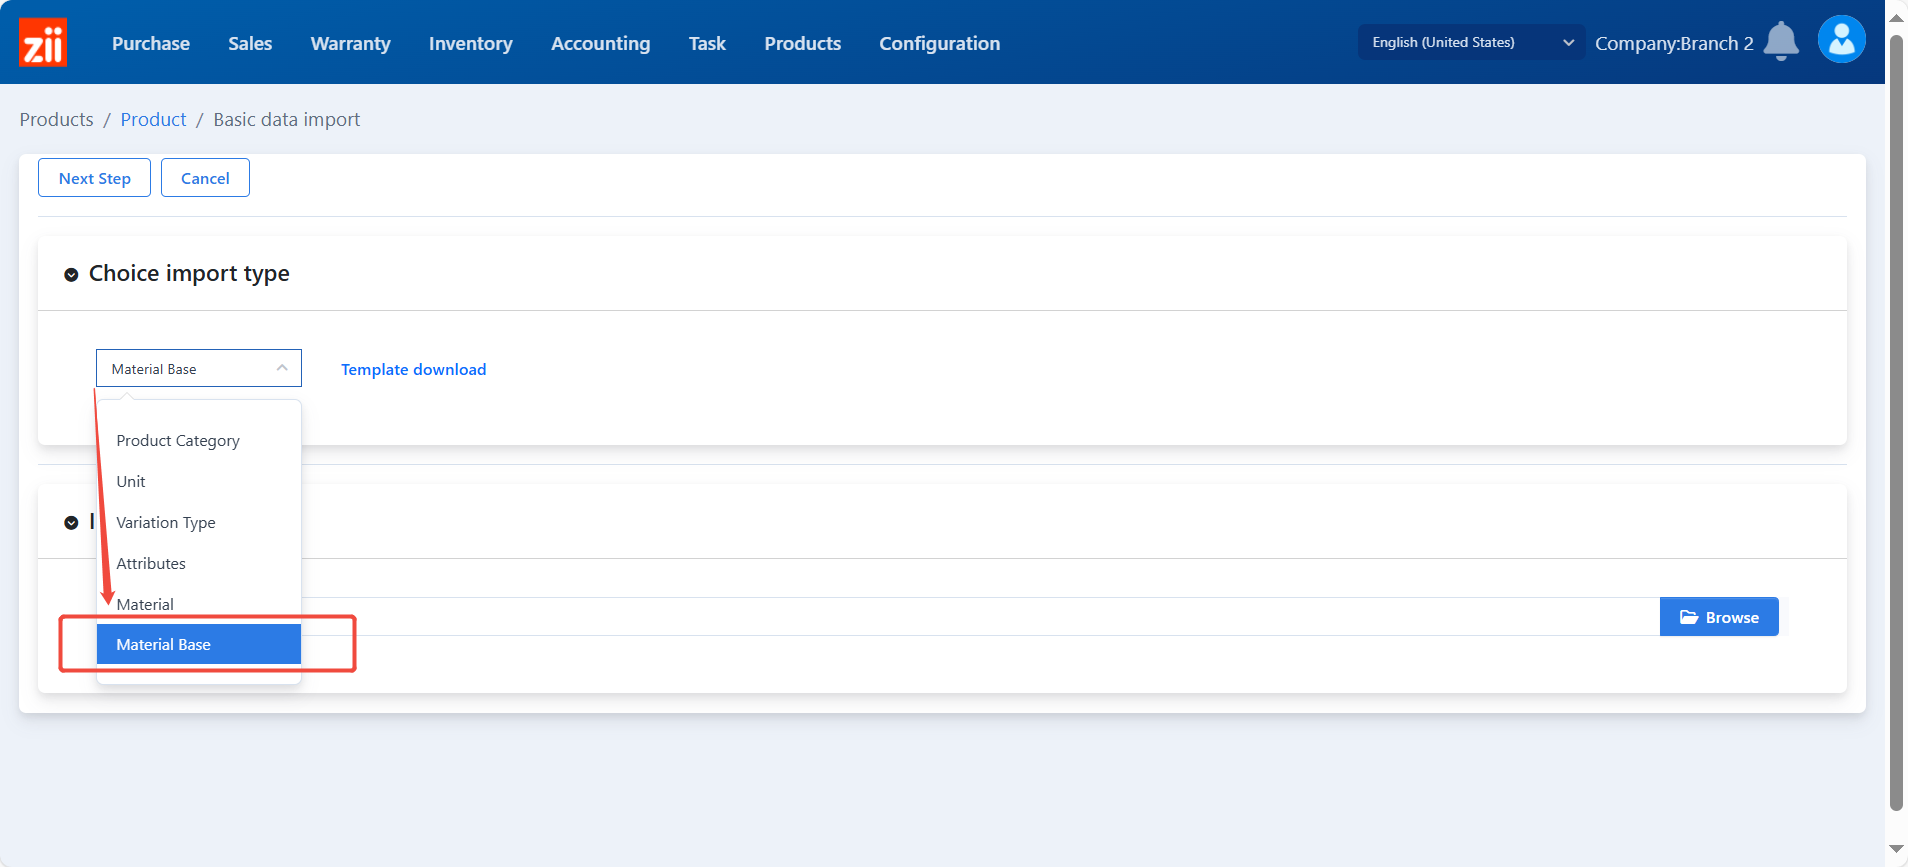Collapse the second section via its arrow icon
This screenshot has height=867, width=1908.
pyautogui.click(x=71, y=523)
